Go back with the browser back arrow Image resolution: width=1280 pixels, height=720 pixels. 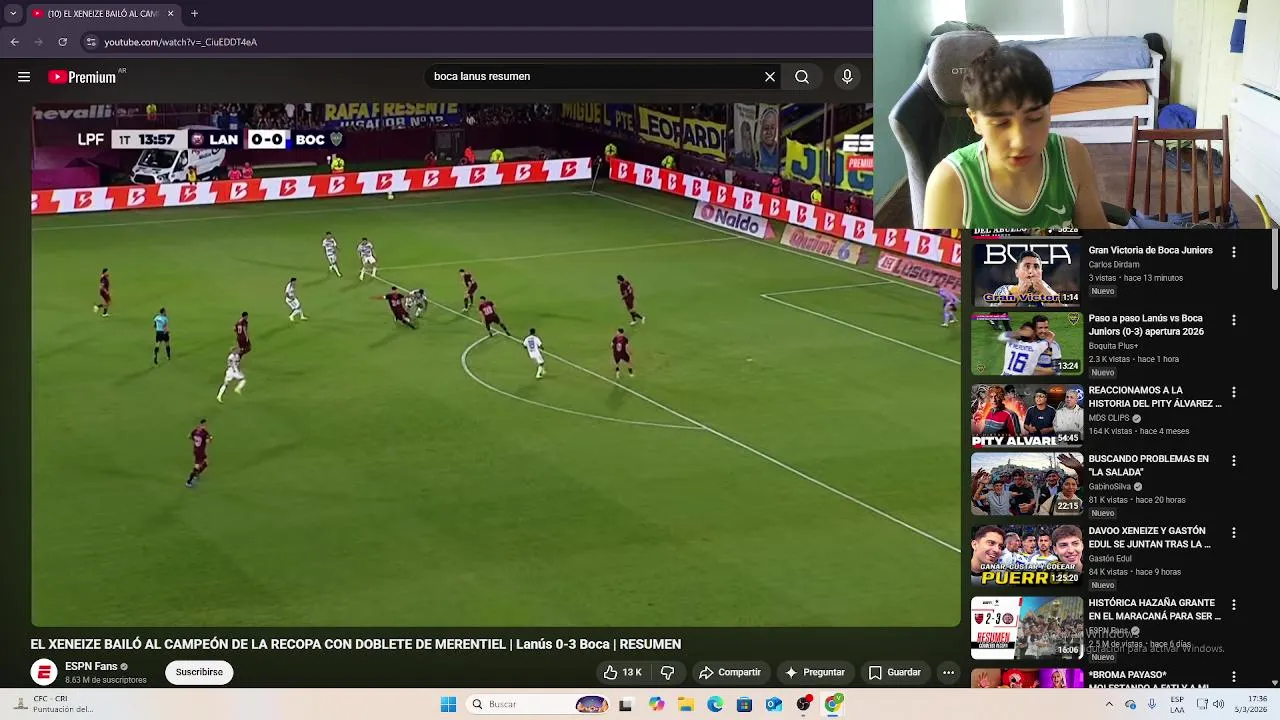(x=15, y=42)
